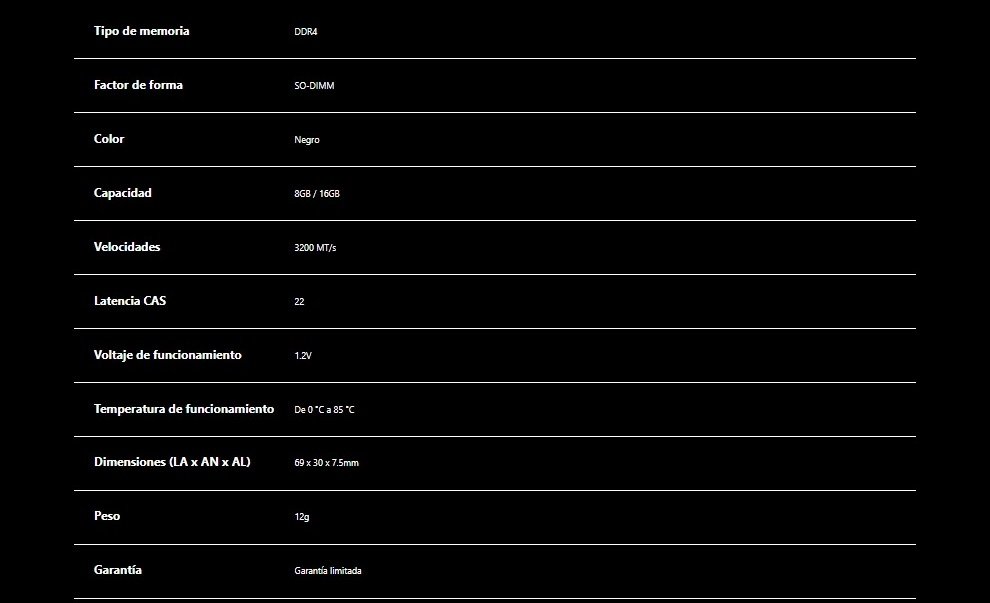The height and width of the screenshot is (603, 990).
Task: Click the CAS latency value 22
Action: [x=299, y=302]
